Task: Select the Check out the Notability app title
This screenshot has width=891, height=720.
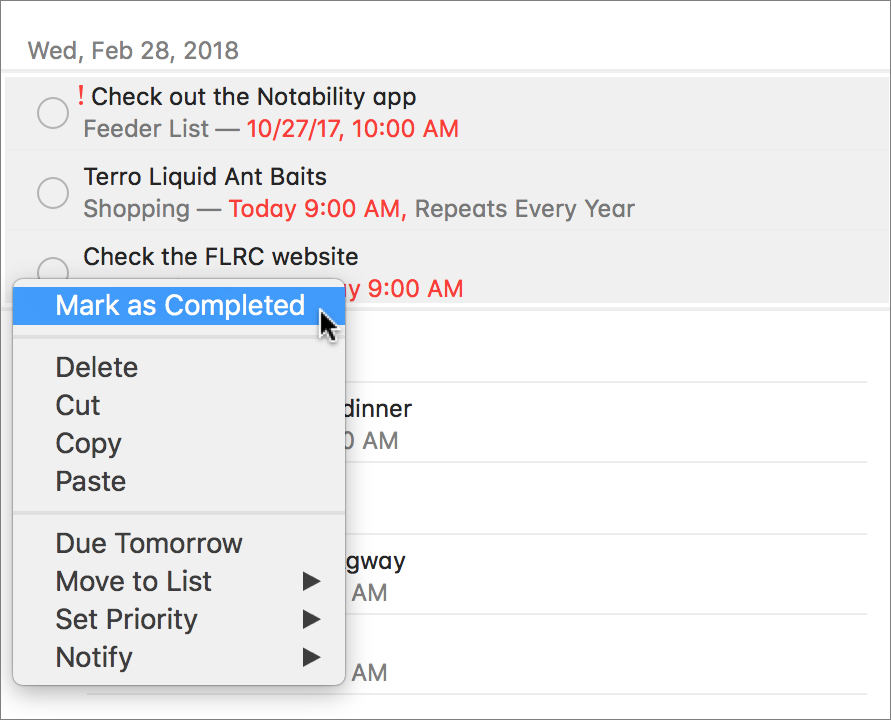Action: [253, 97]
